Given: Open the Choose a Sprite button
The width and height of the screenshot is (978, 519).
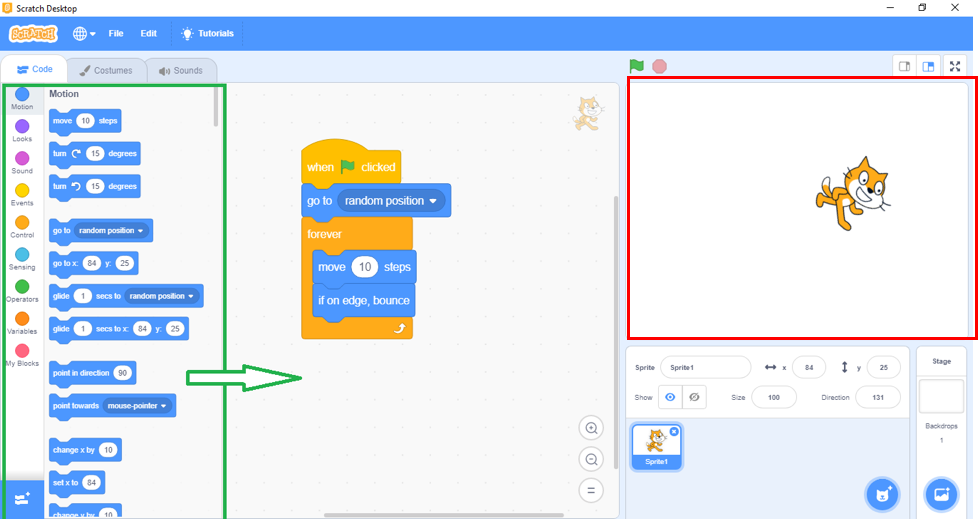Looking at the screenshot, I should pyautogui.click(x=880, y=494).
